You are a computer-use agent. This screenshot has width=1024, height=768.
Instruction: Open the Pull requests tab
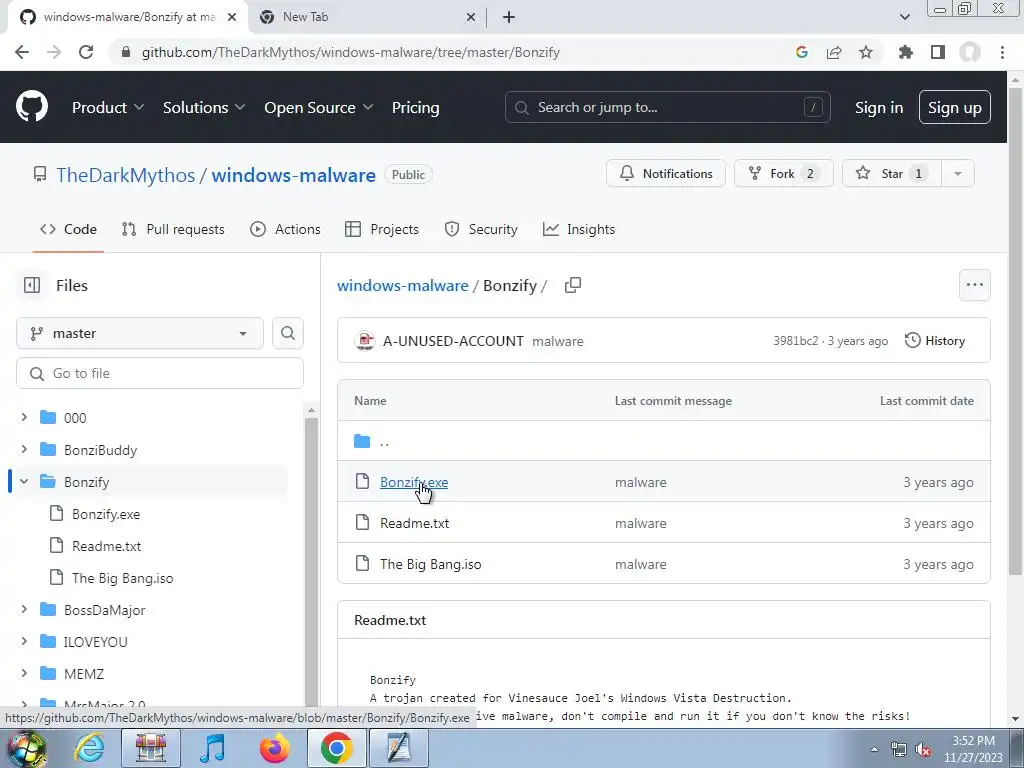pyautogui.click(x=173, y=229)
